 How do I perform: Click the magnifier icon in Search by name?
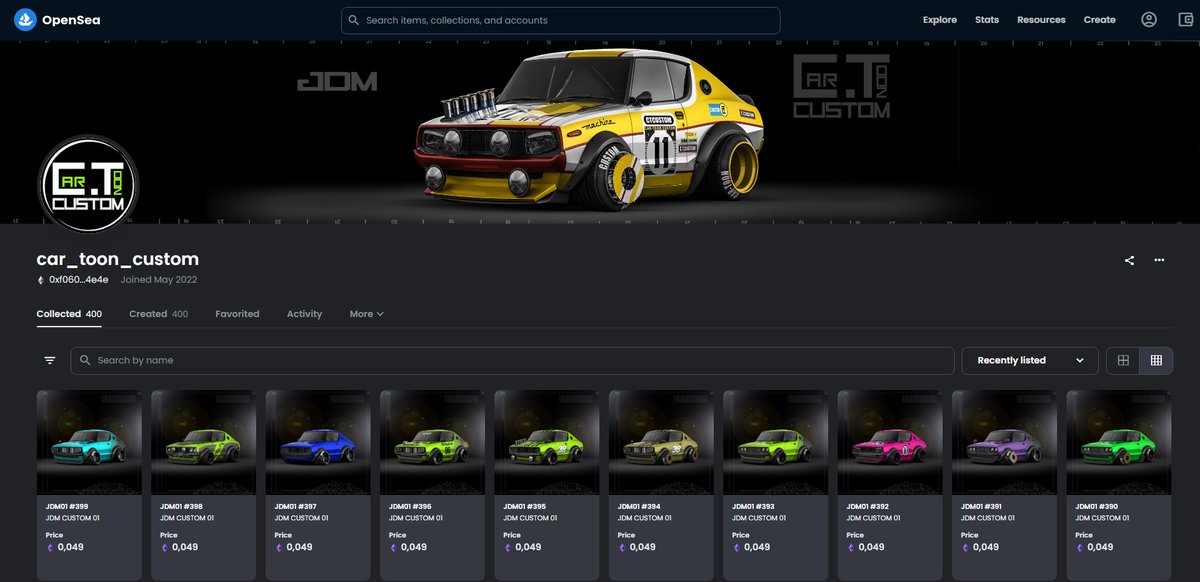pos(85,360)
